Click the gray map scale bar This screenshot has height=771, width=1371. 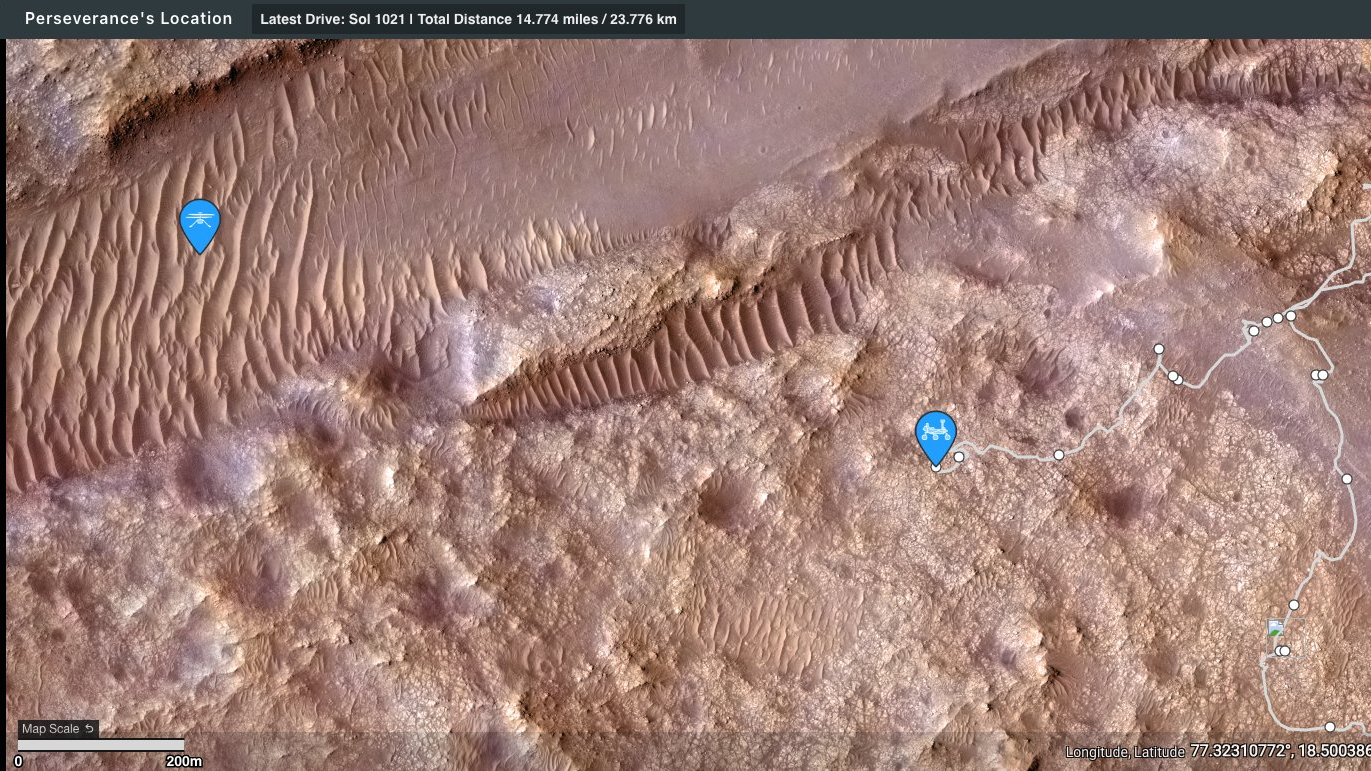click(x=101, y=745)
